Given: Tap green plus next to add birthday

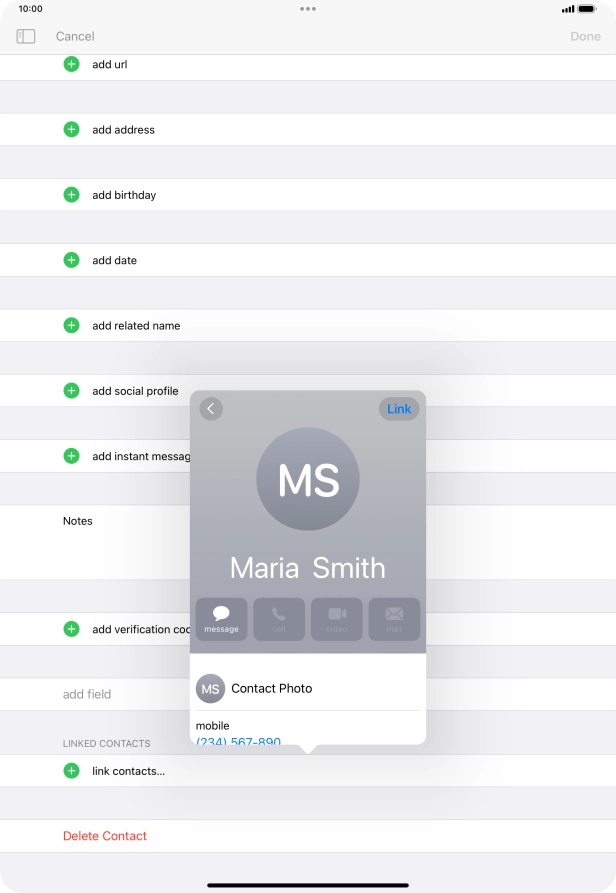Looking at the screenshot, I should click(x=71, y=195).
